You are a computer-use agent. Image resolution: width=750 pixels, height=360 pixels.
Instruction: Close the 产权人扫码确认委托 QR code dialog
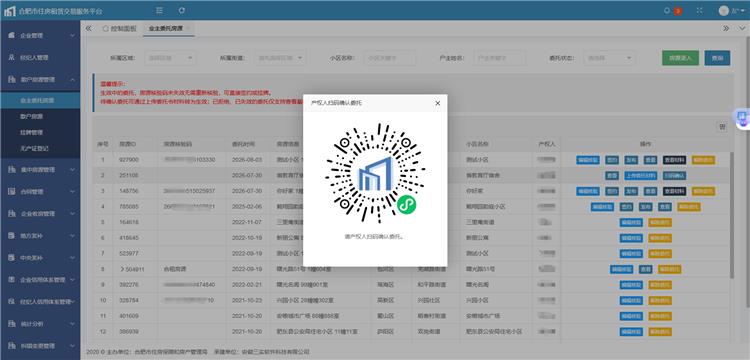point(437,103)
